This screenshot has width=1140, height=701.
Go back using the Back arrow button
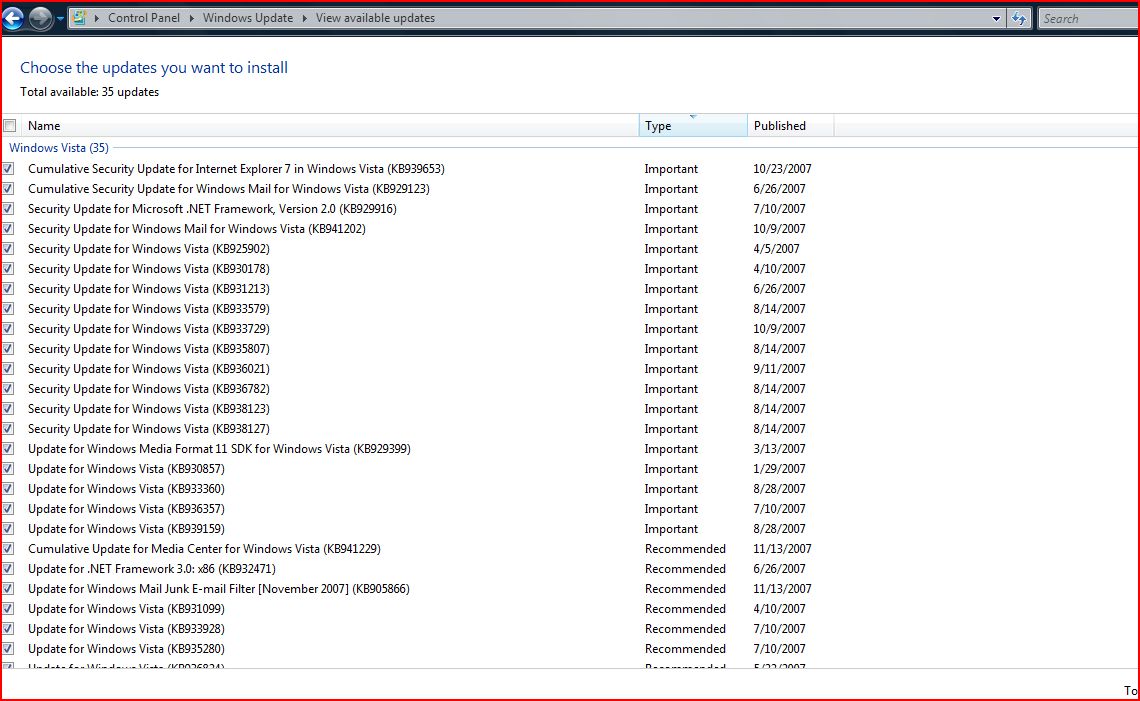[13, 18]
